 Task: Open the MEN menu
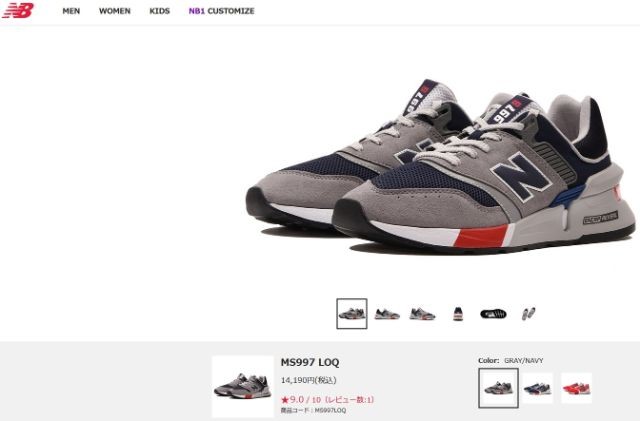pos(71,11)
